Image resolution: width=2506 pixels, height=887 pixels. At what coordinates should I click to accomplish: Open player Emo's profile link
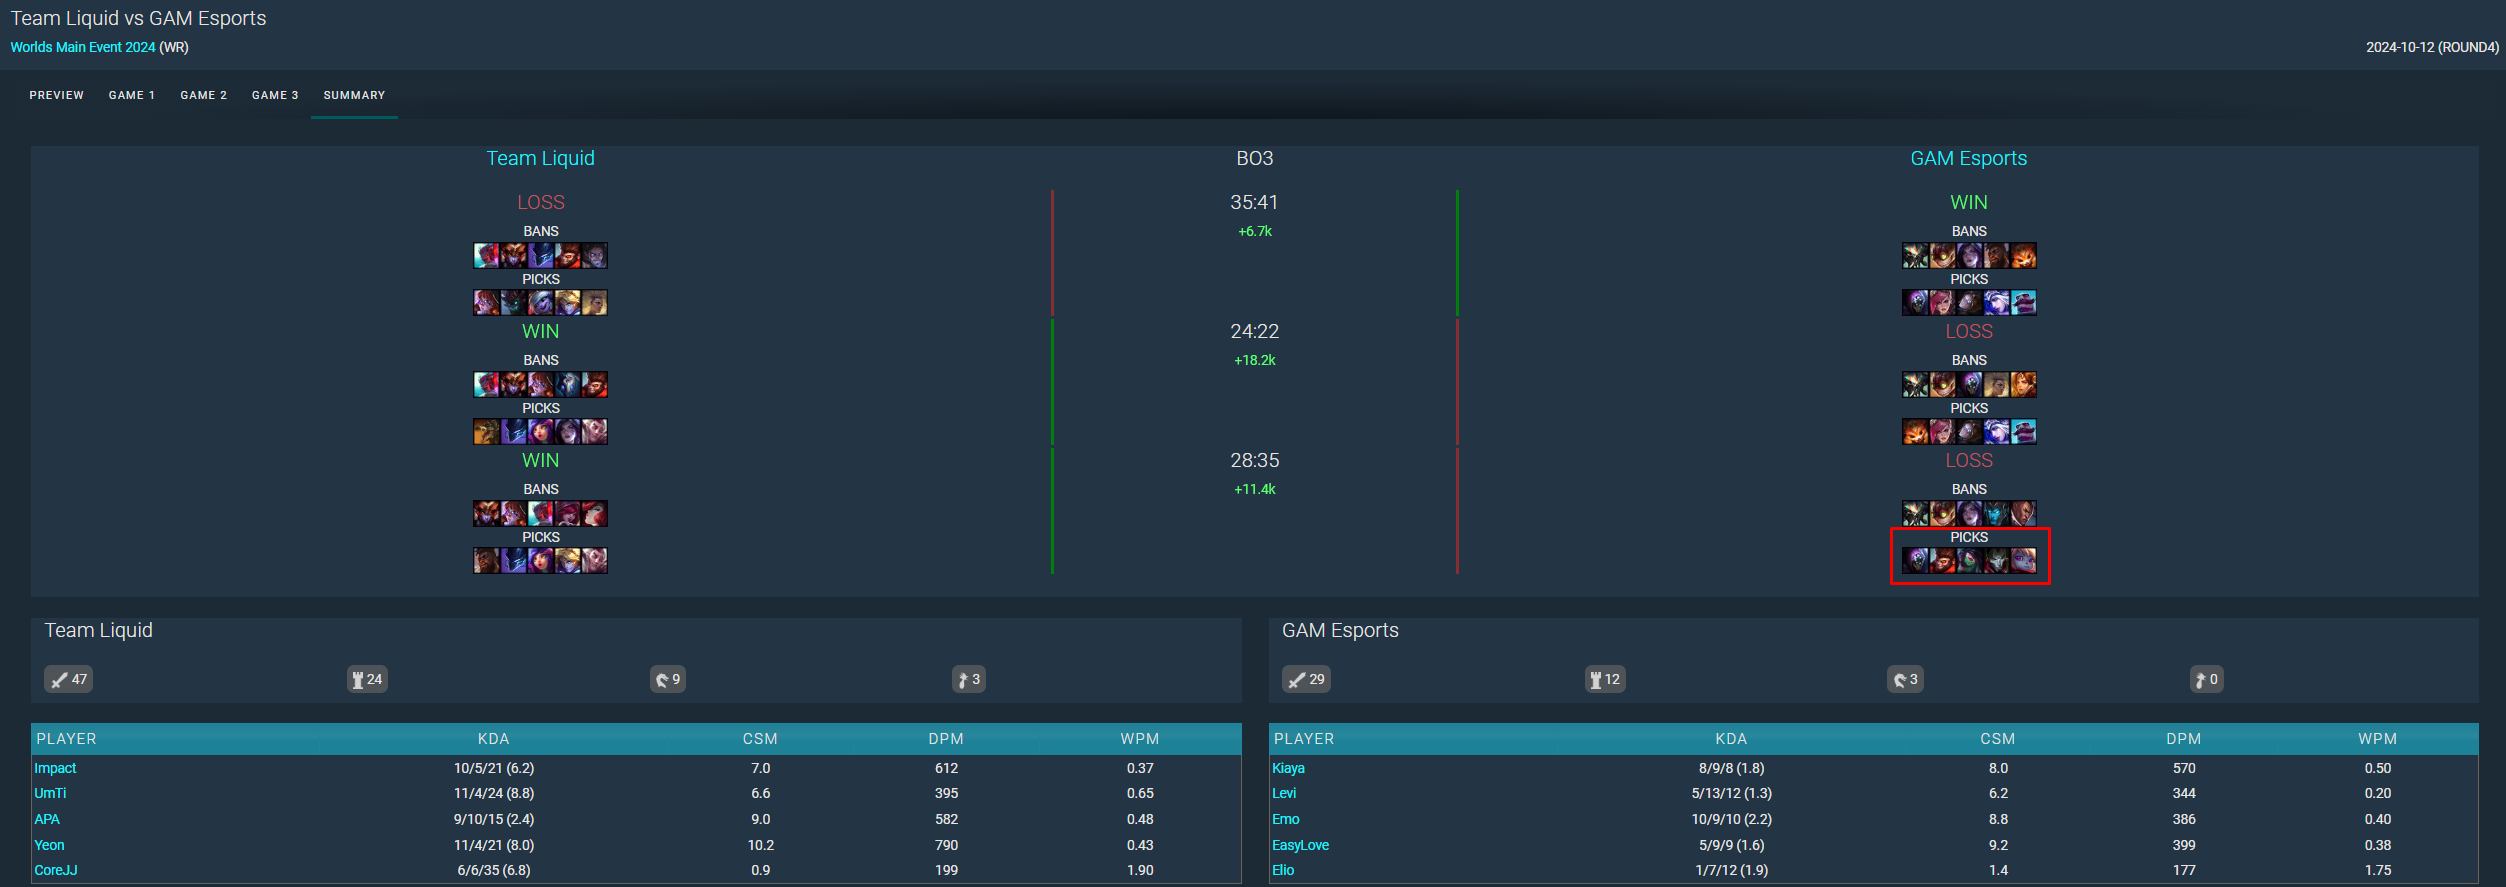[x=1286, y=819]
